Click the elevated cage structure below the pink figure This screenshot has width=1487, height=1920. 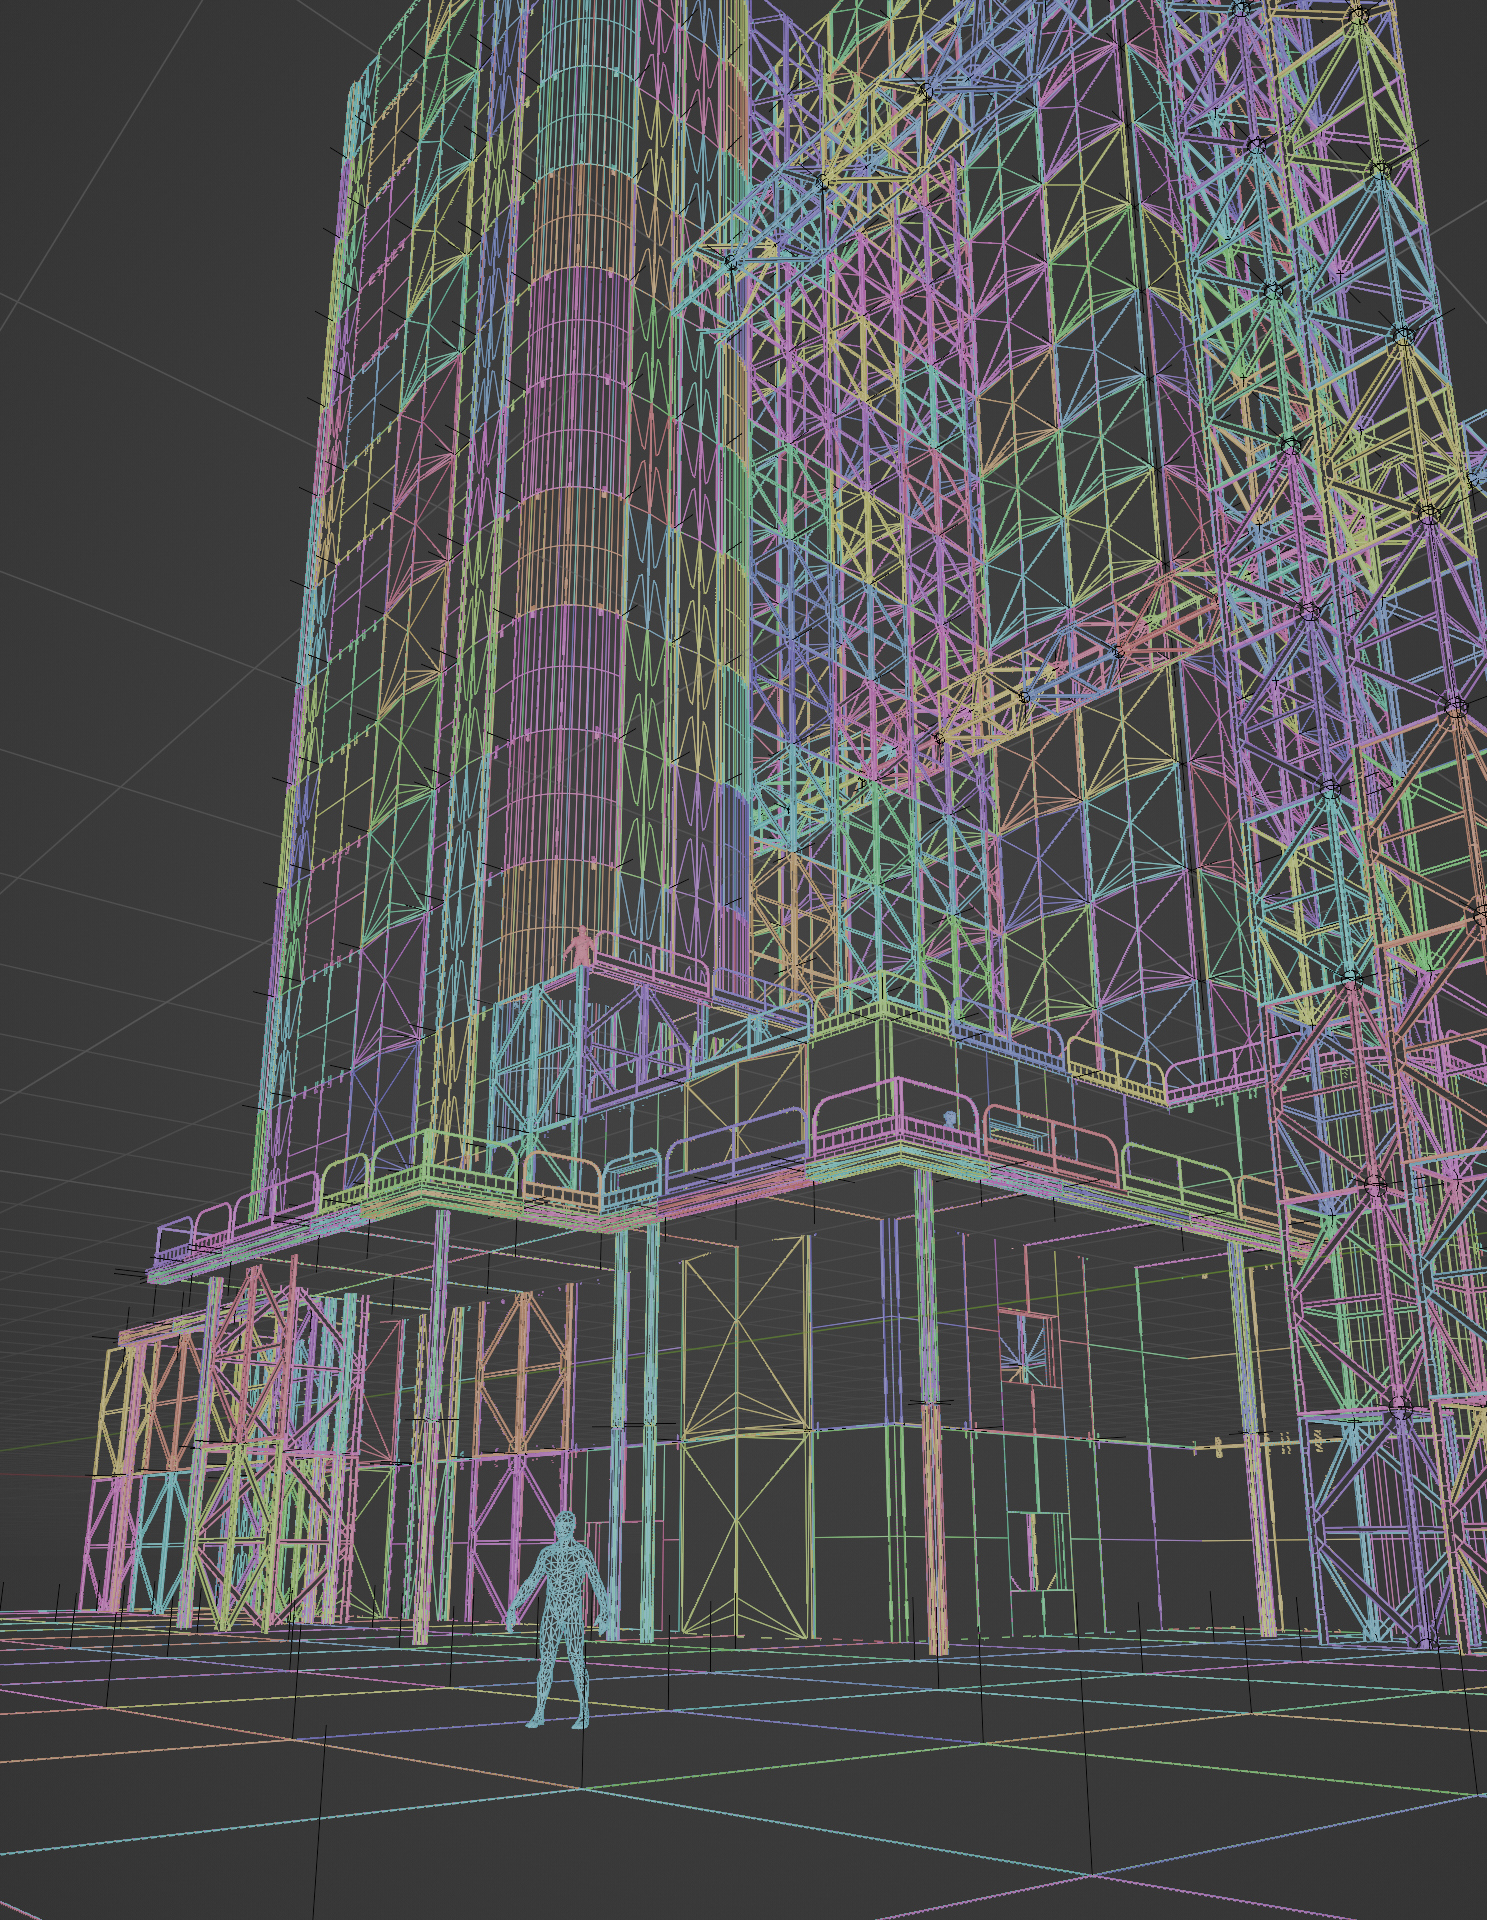[x=540, y=1060]
